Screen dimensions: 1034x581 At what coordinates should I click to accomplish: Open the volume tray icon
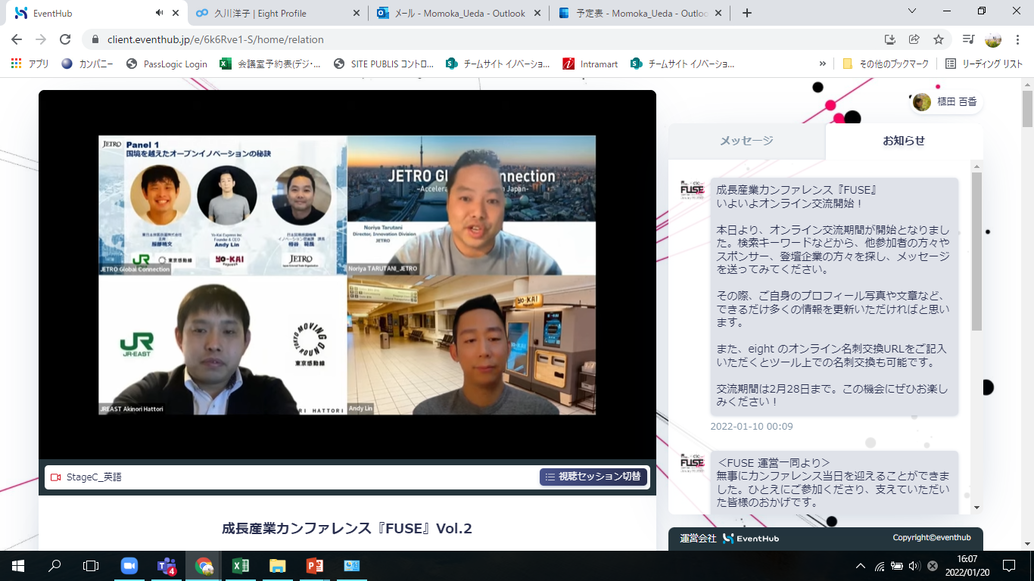pos(914,566)
